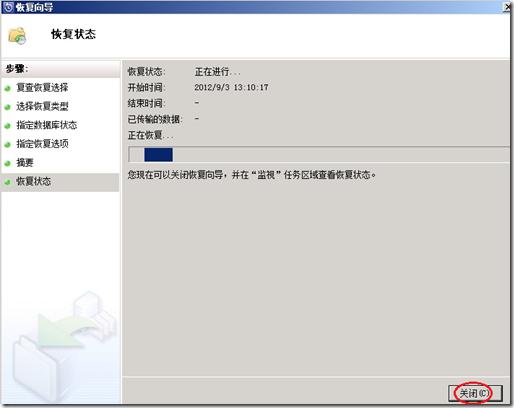The height and width of the screenshot is (408, 514).
Task: Select the 摘要 summary step
Action: pos(25,162)
